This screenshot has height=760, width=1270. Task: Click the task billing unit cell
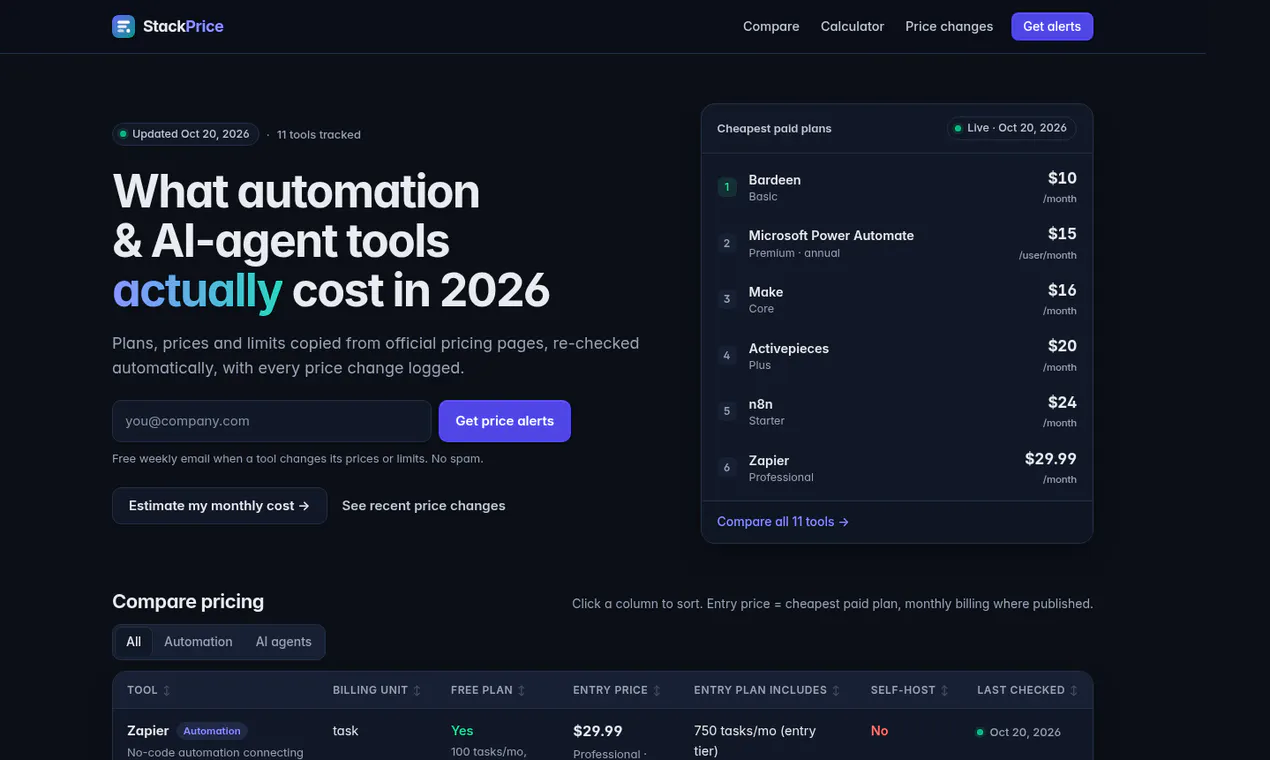345,731
